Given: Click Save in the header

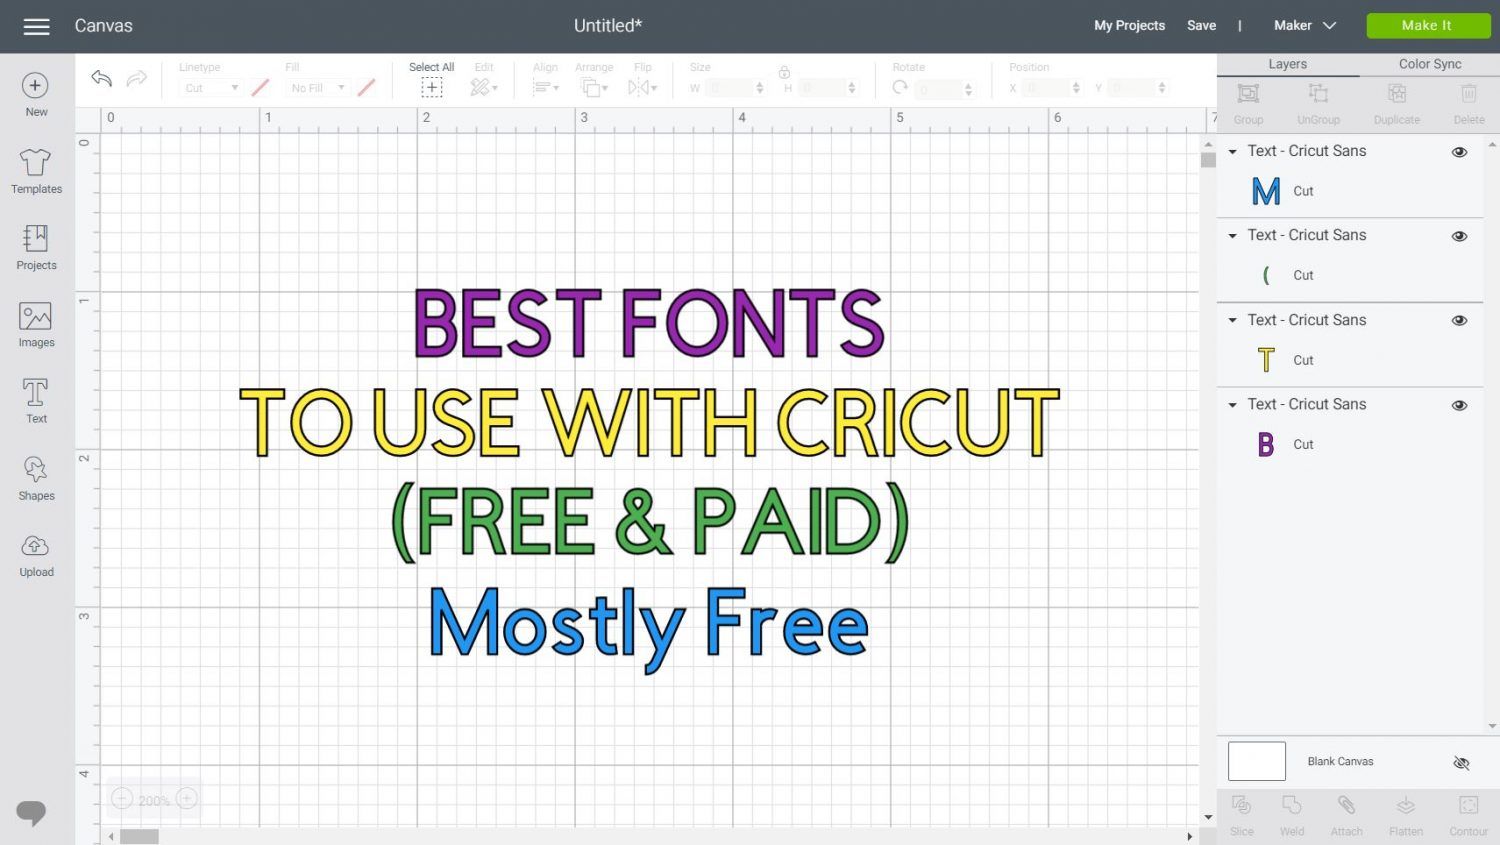Looking at the screenshot, I should 1201,26.
